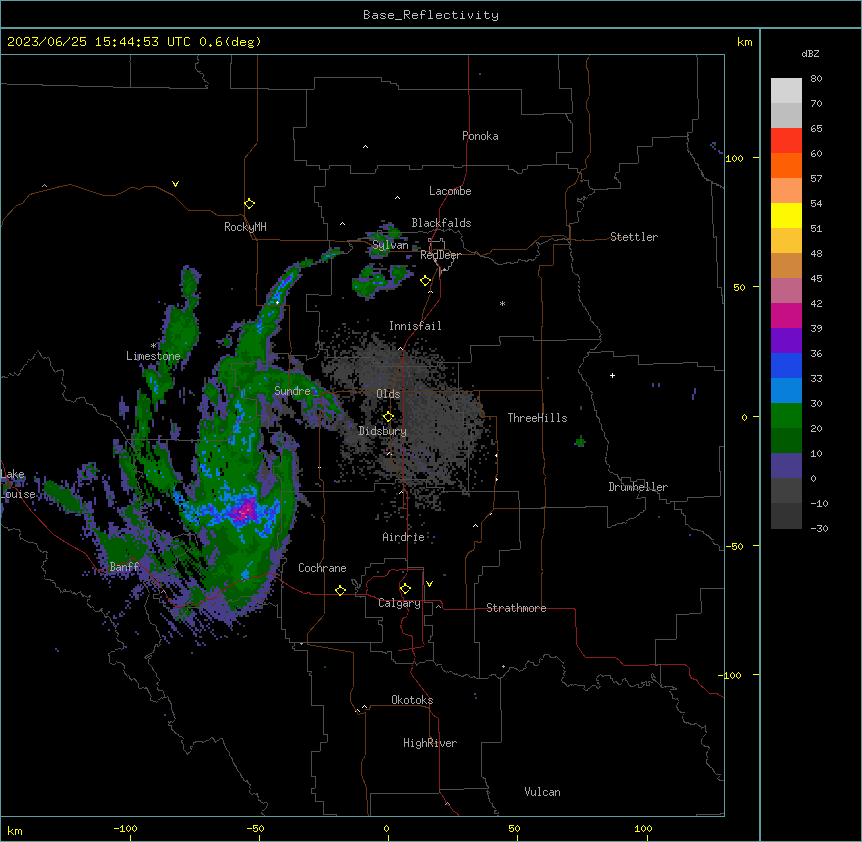Viewport: 862px width, 842px height.
Task: Click the Sylvan label
Action: (390, 245)
